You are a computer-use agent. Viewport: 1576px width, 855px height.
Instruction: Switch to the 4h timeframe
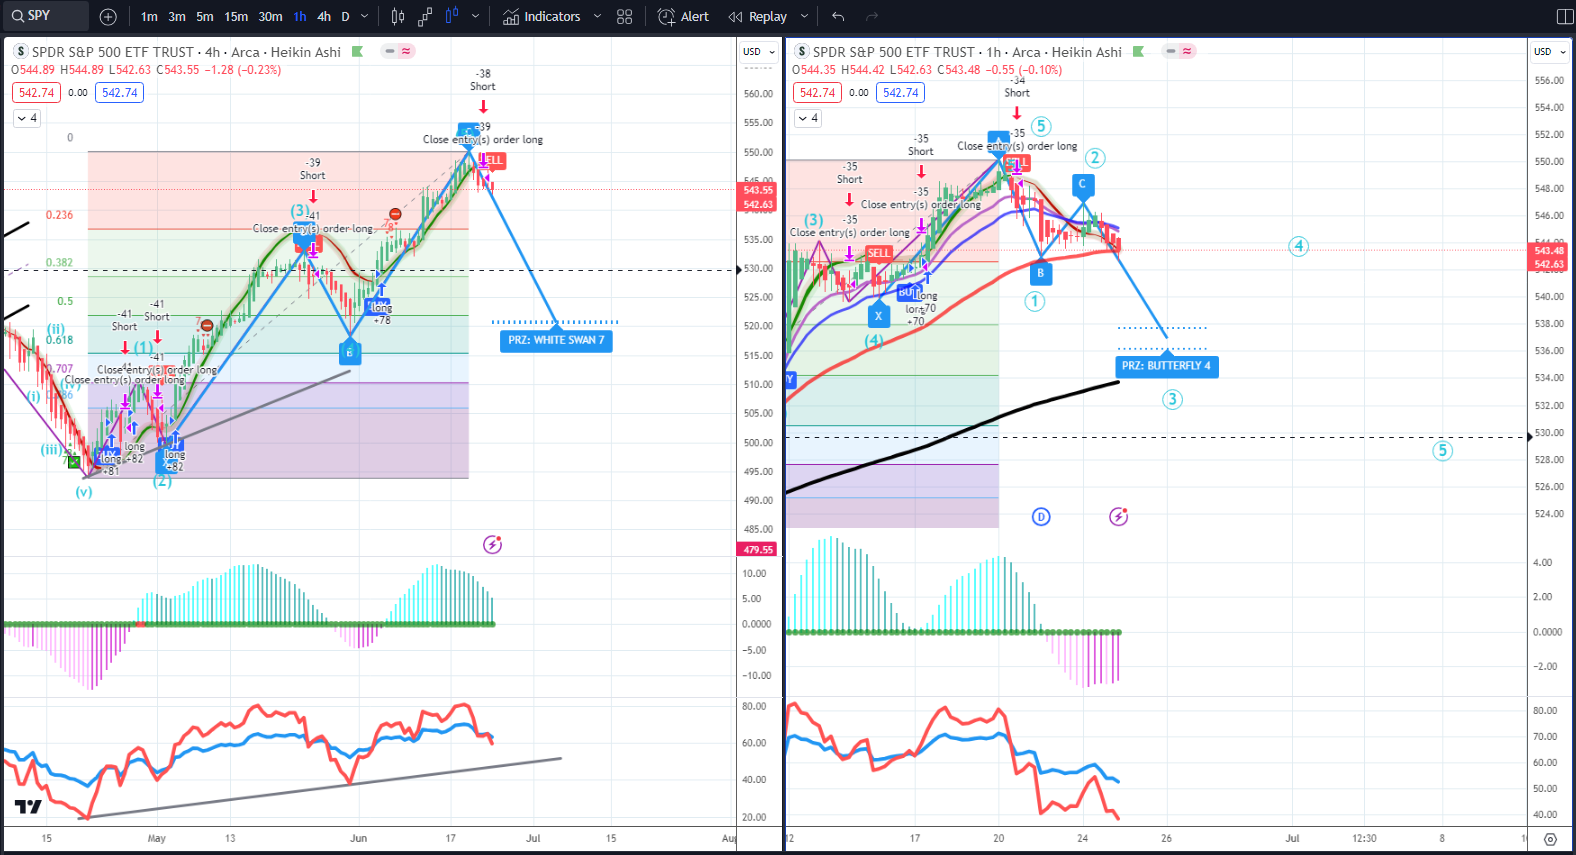[x=324, y=16]
